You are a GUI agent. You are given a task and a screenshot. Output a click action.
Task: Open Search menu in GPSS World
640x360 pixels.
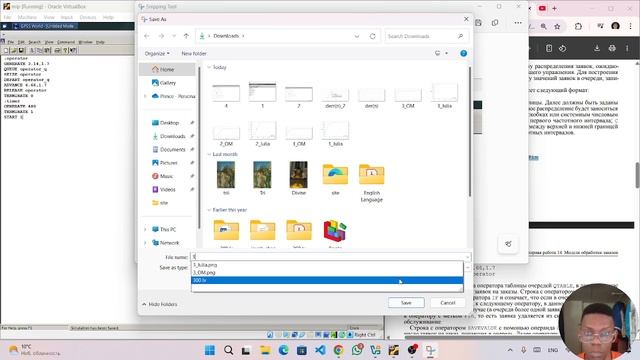tap(34, 42)
